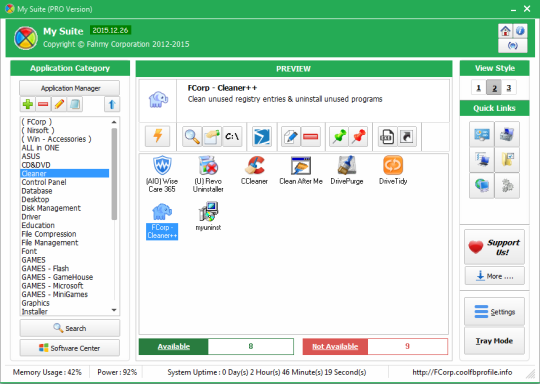Run app with the lightning bolt icon

click(x=158, y=136)
